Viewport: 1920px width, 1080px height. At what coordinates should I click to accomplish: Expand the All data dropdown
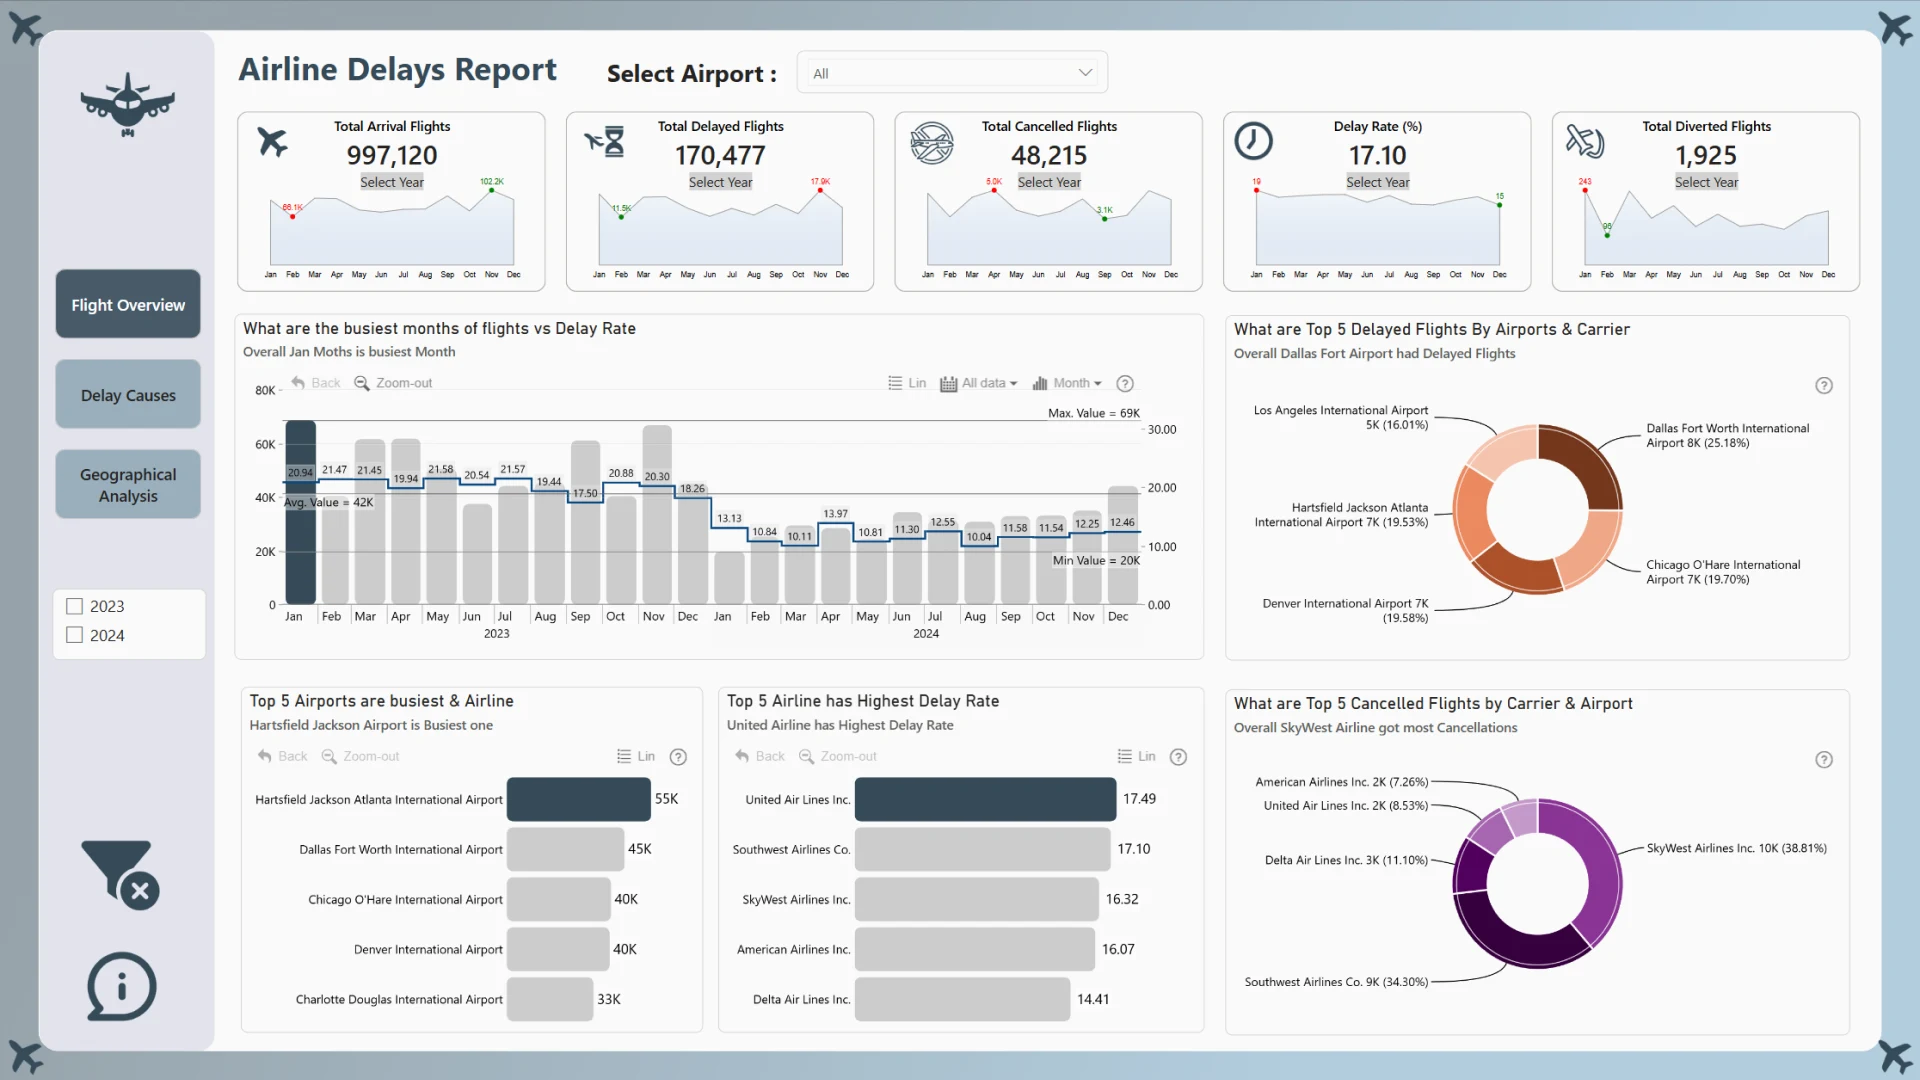click(978, 383)
